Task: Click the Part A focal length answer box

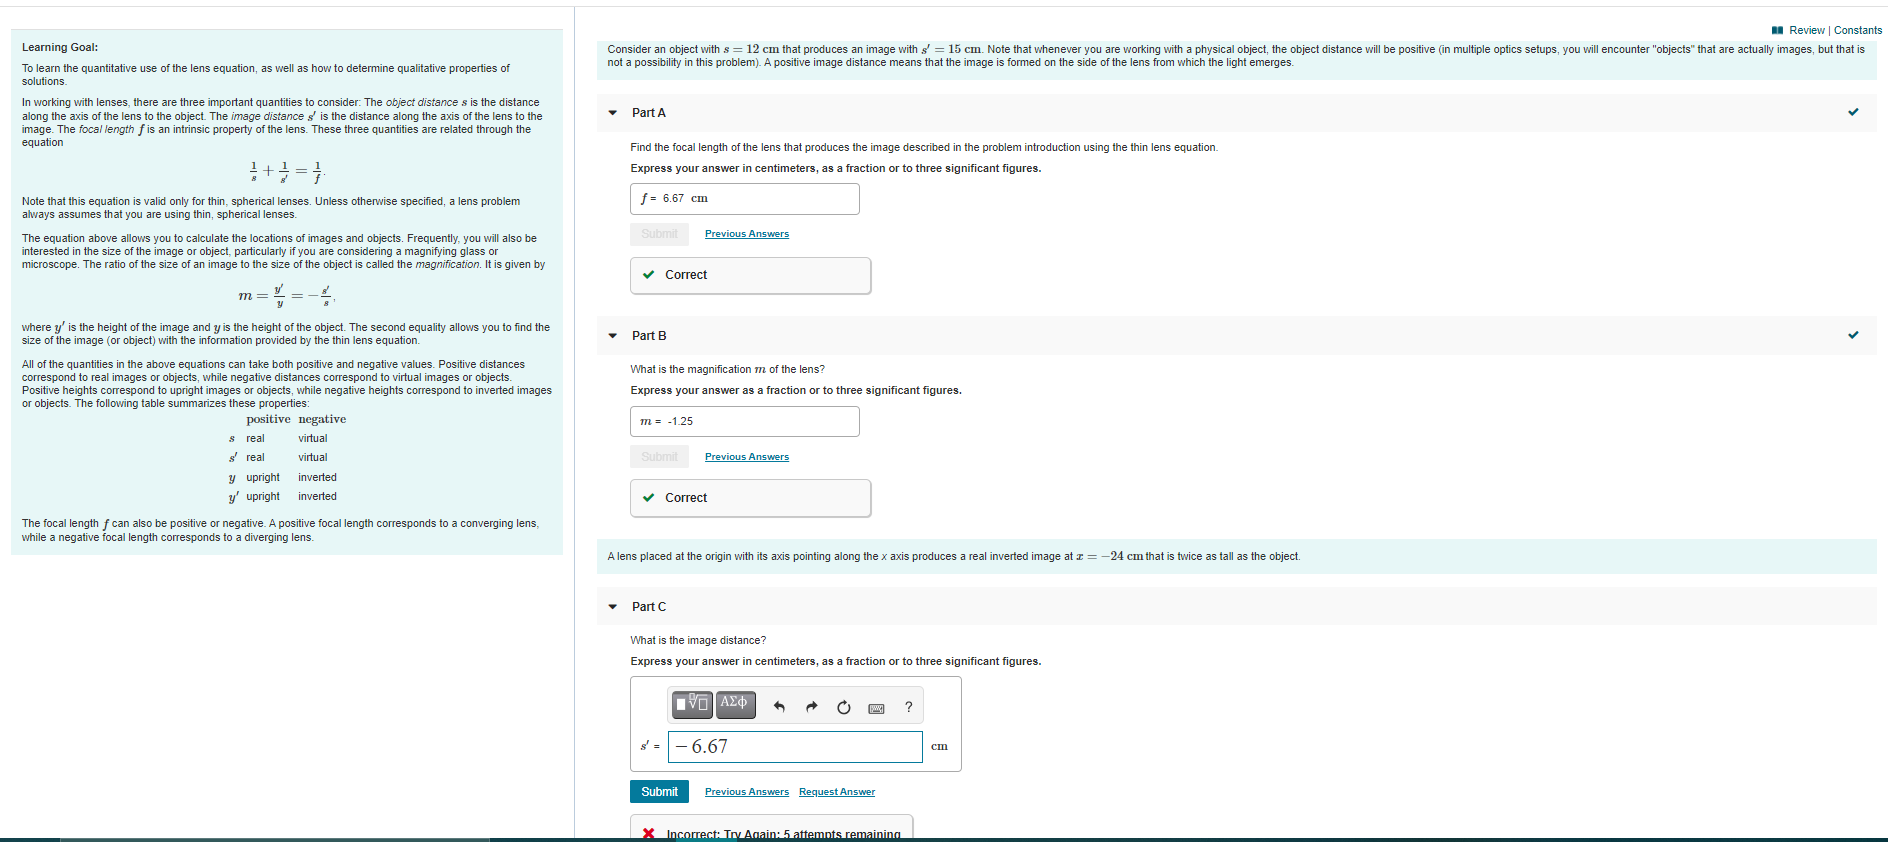Action: pyautogui.click(x=744, y=199)
